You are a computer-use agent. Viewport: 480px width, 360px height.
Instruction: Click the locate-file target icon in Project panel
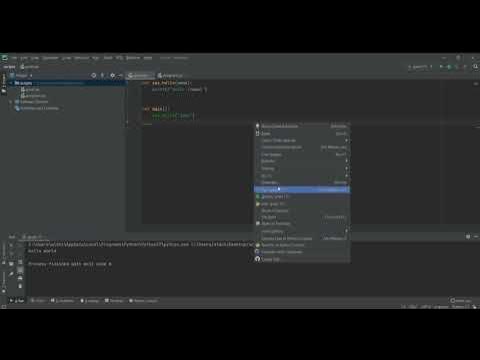click(x=94, y=76)
